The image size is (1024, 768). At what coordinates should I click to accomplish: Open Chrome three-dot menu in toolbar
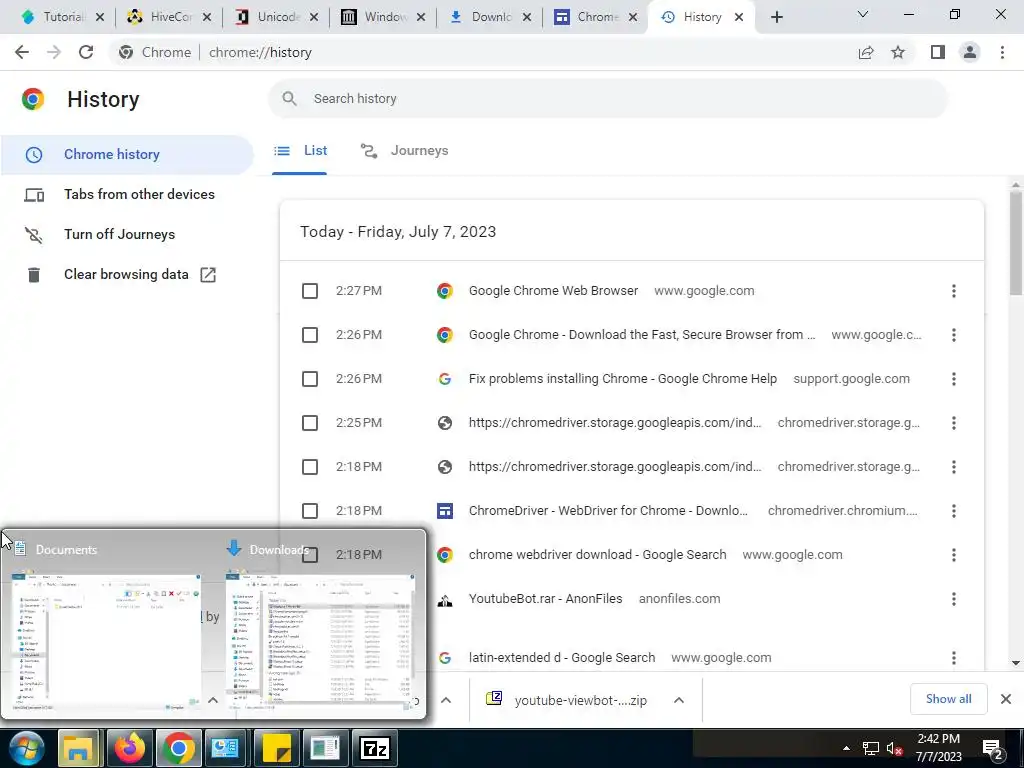[x=1002, y=52]
